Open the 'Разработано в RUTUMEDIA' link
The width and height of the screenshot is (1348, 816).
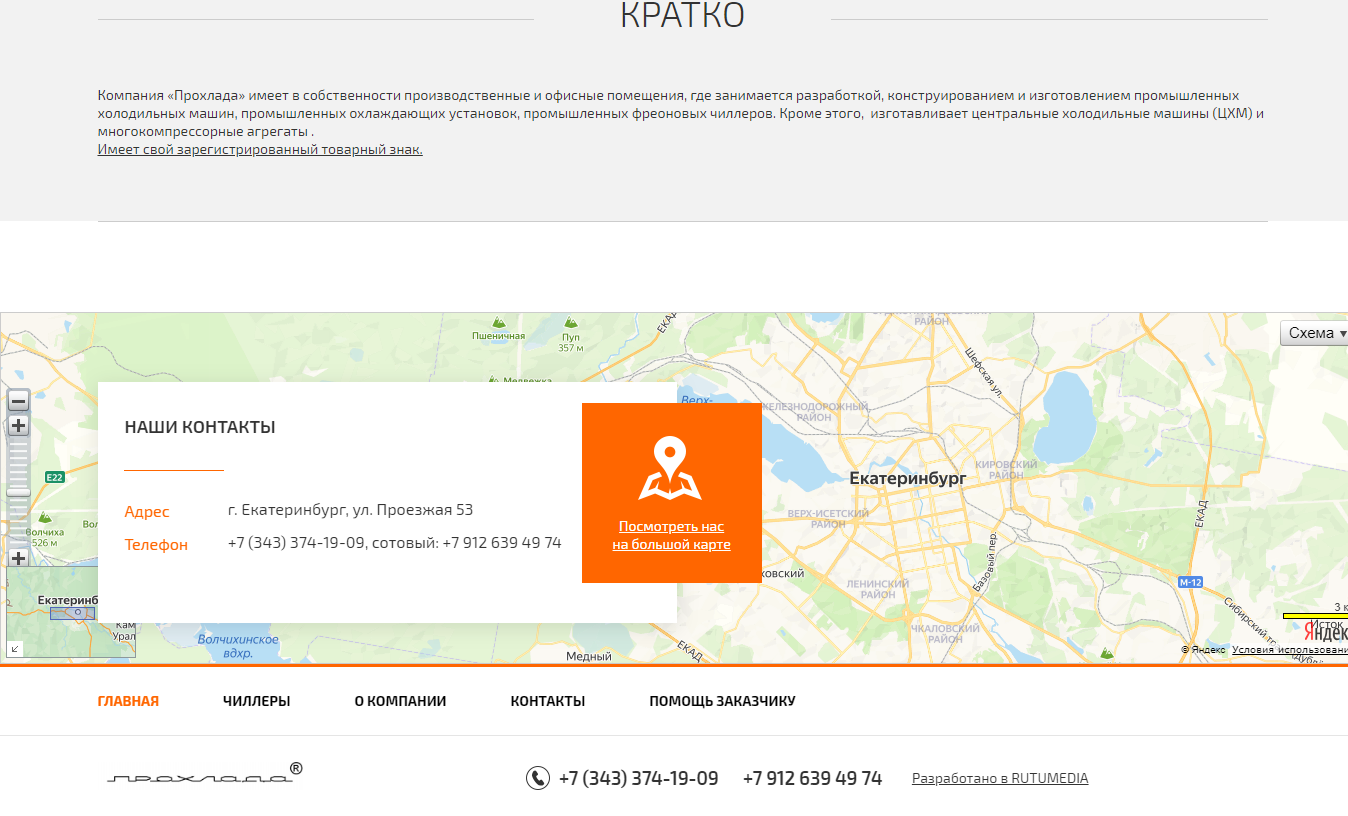click(1000, 778)
